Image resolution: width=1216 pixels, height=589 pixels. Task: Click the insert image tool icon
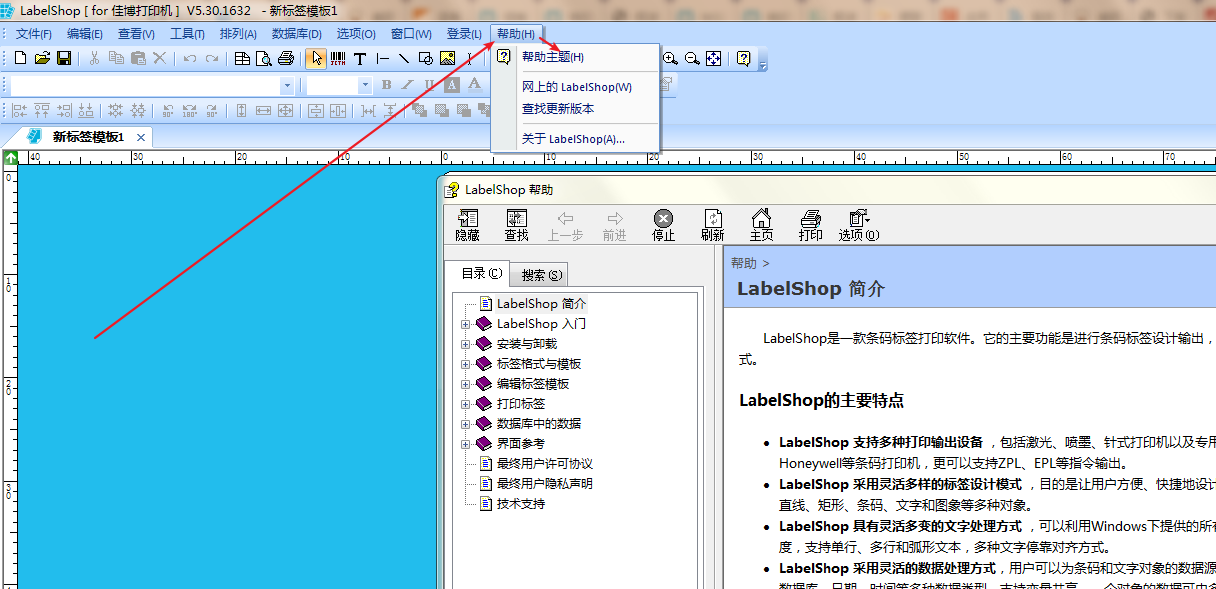coord(447,59)
